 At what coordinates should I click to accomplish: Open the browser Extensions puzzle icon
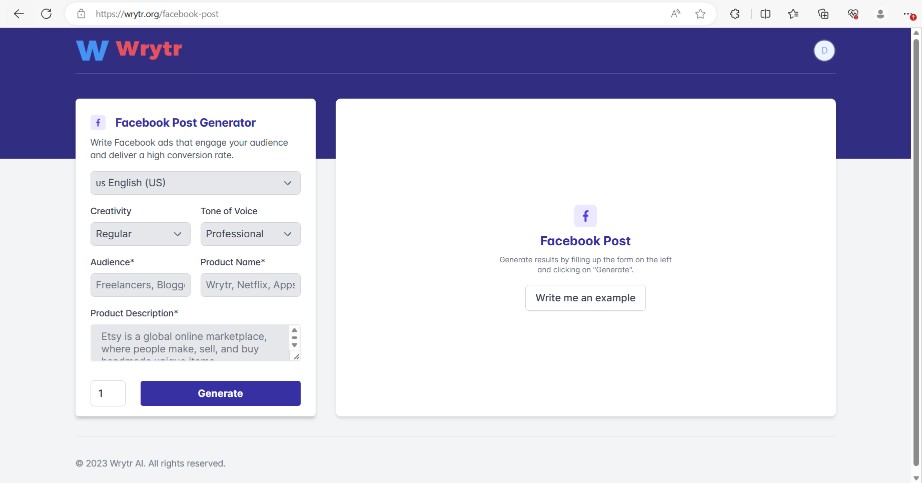click(x=734, y=14)
